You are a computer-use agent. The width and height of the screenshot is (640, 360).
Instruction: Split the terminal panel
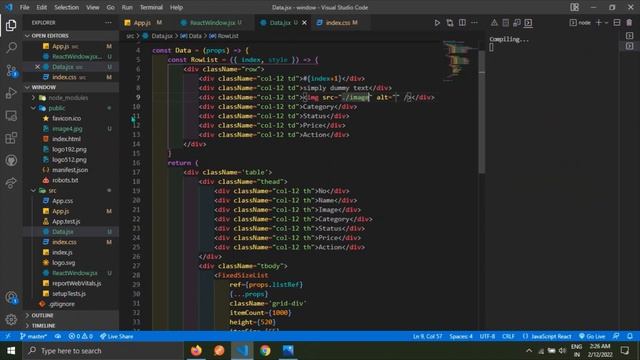[x=617, y=23]
